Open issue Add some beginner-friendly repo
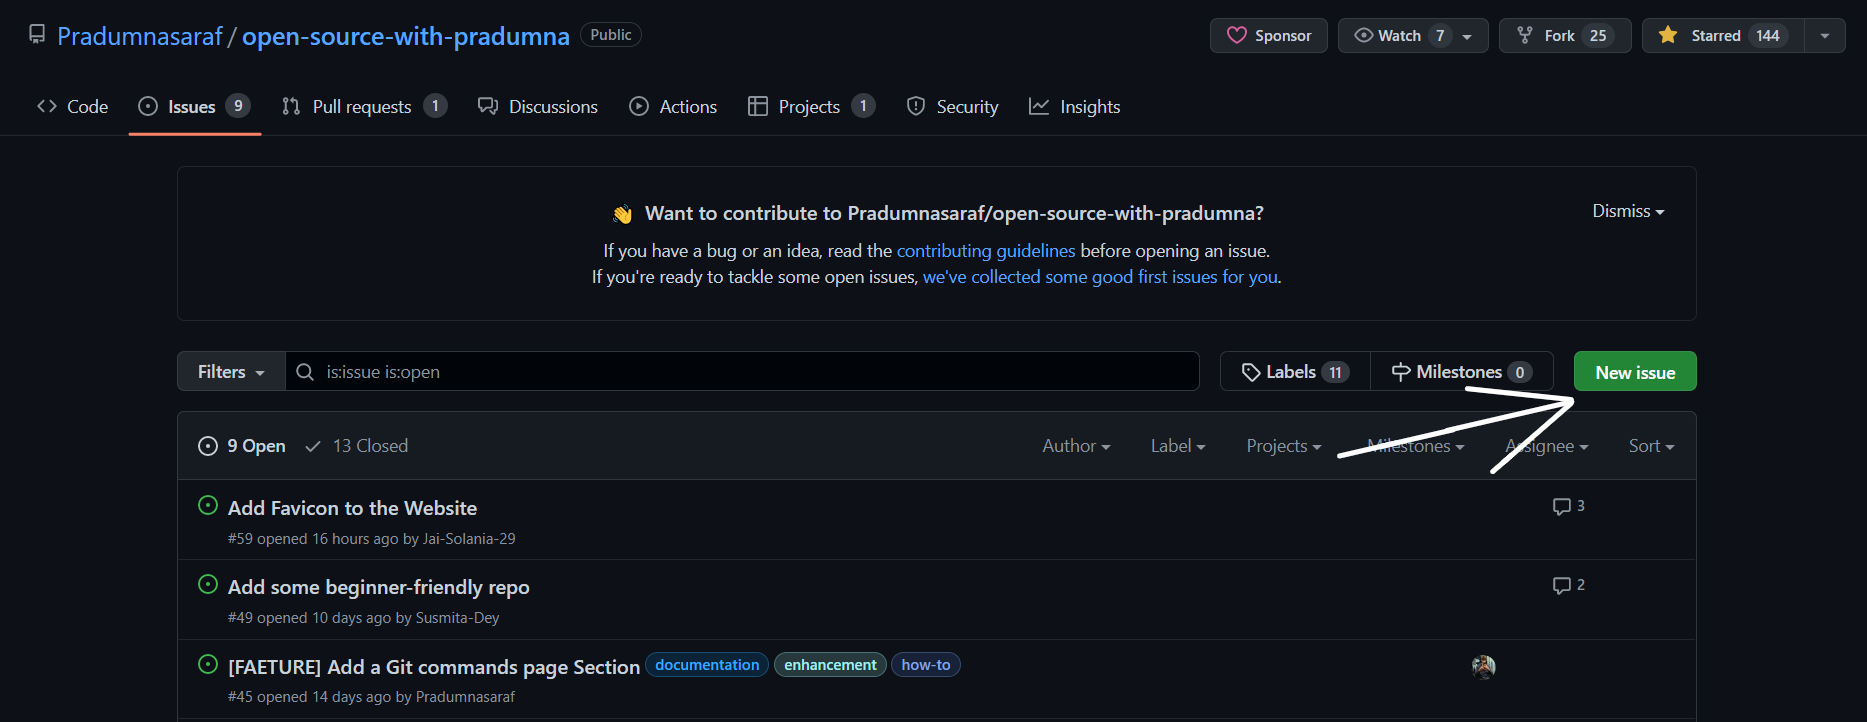The height and width of the screenshot is (722, 1867). pos(378,587)
